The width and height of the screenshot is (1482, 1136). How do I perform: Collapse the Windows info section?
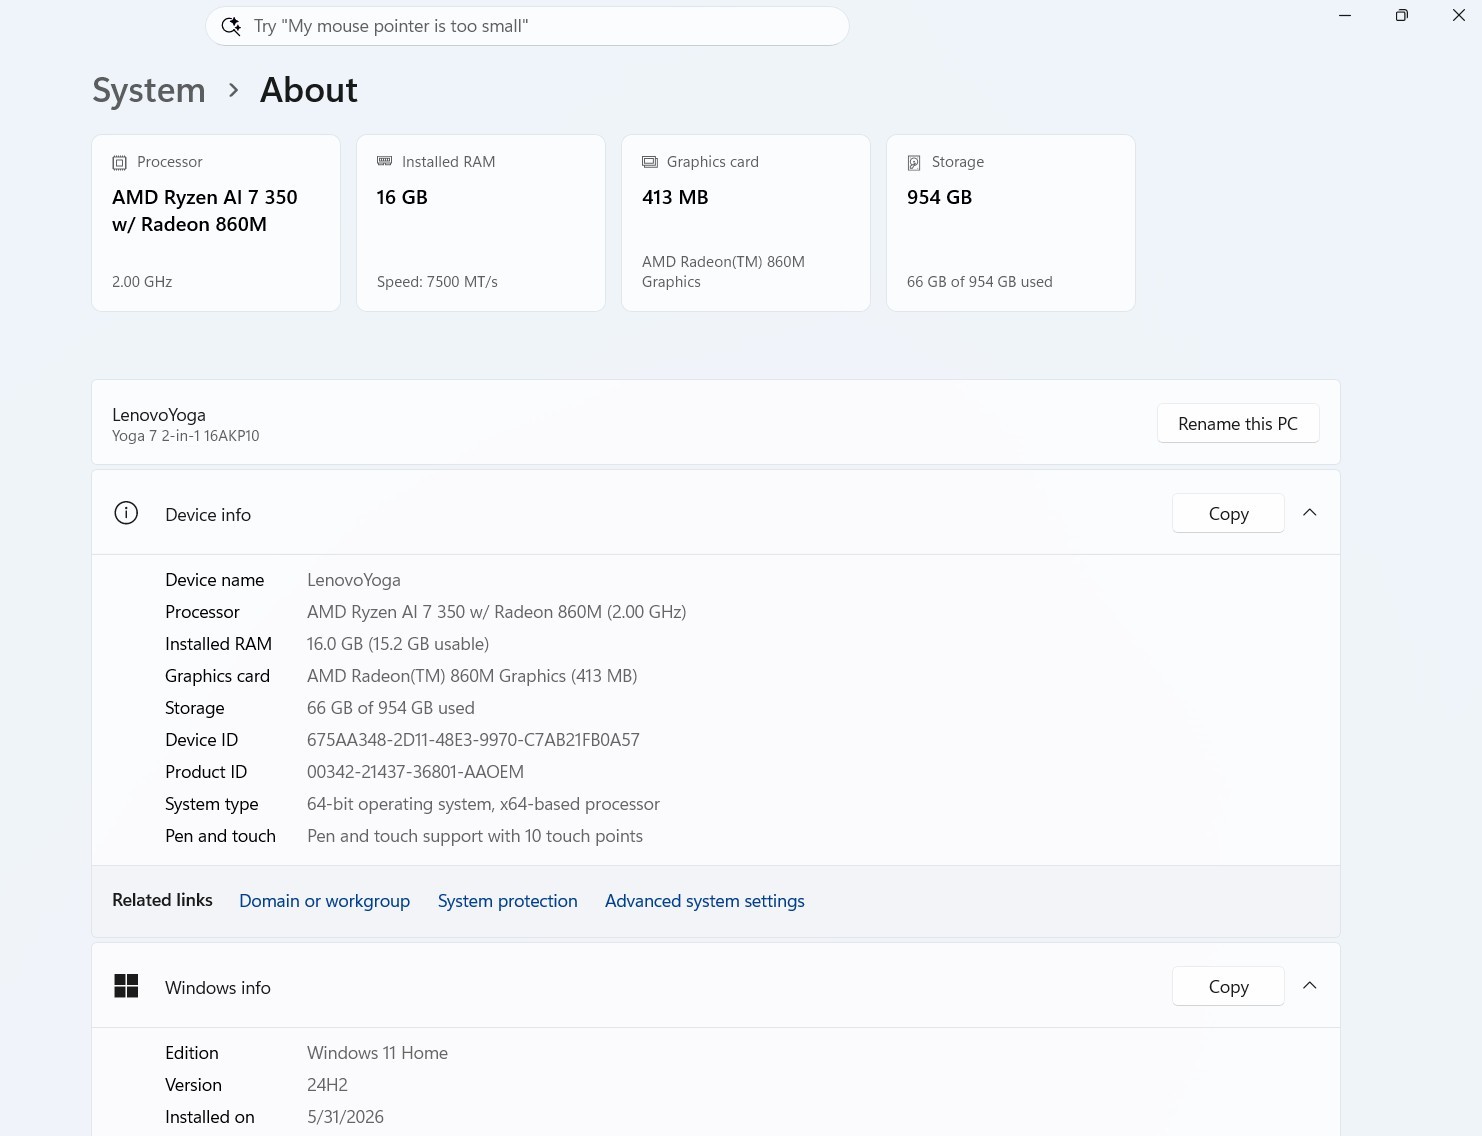(x=1310, y=986)
